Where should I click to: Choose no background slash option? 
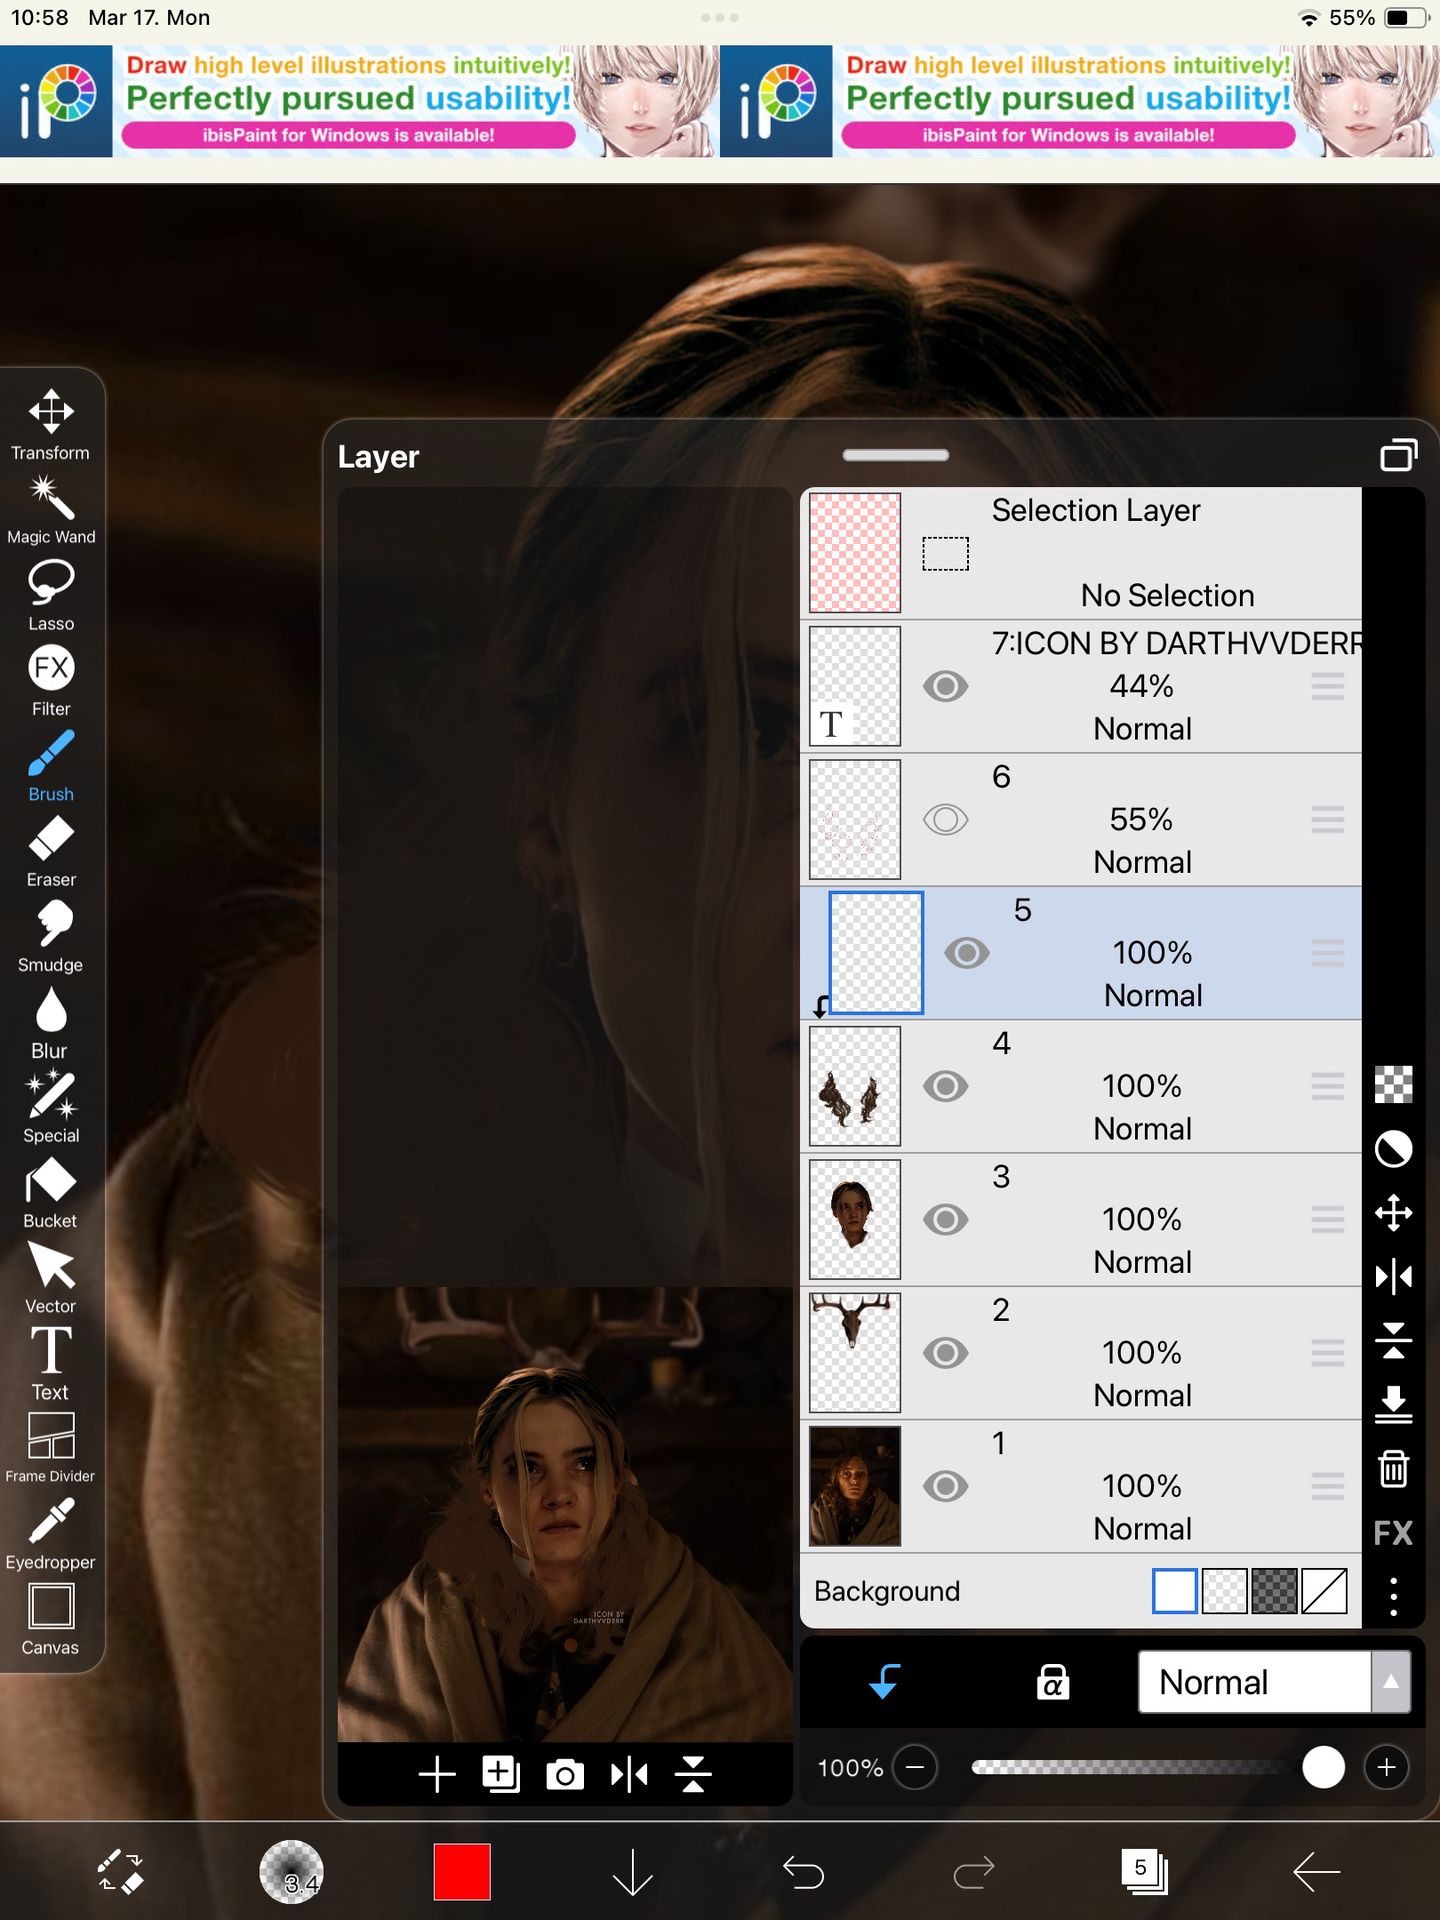pos(1325,1591)
